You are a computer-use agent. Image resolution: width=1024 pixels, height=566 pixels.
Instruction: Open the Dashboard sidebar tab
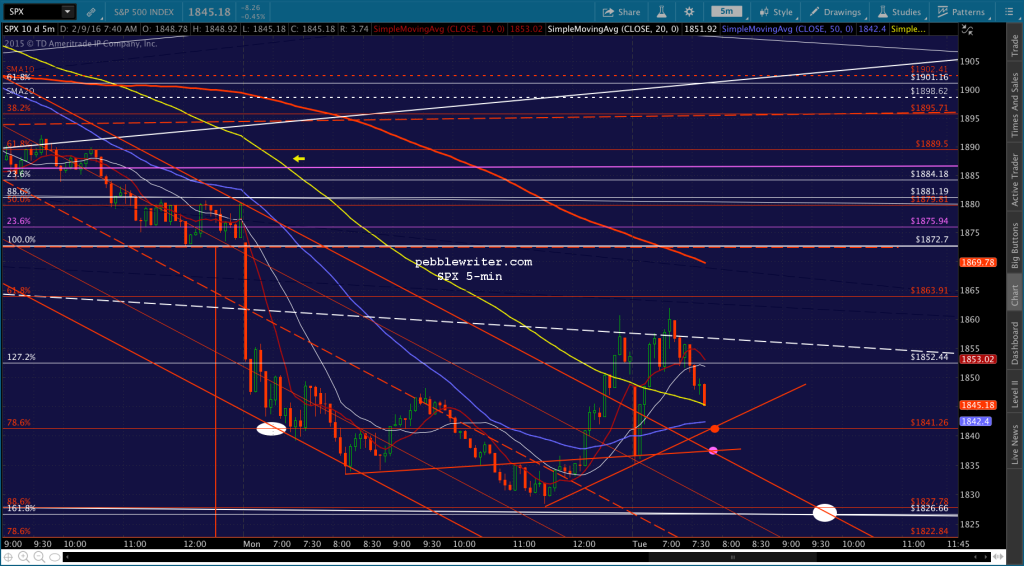(x=1014, y=343)
